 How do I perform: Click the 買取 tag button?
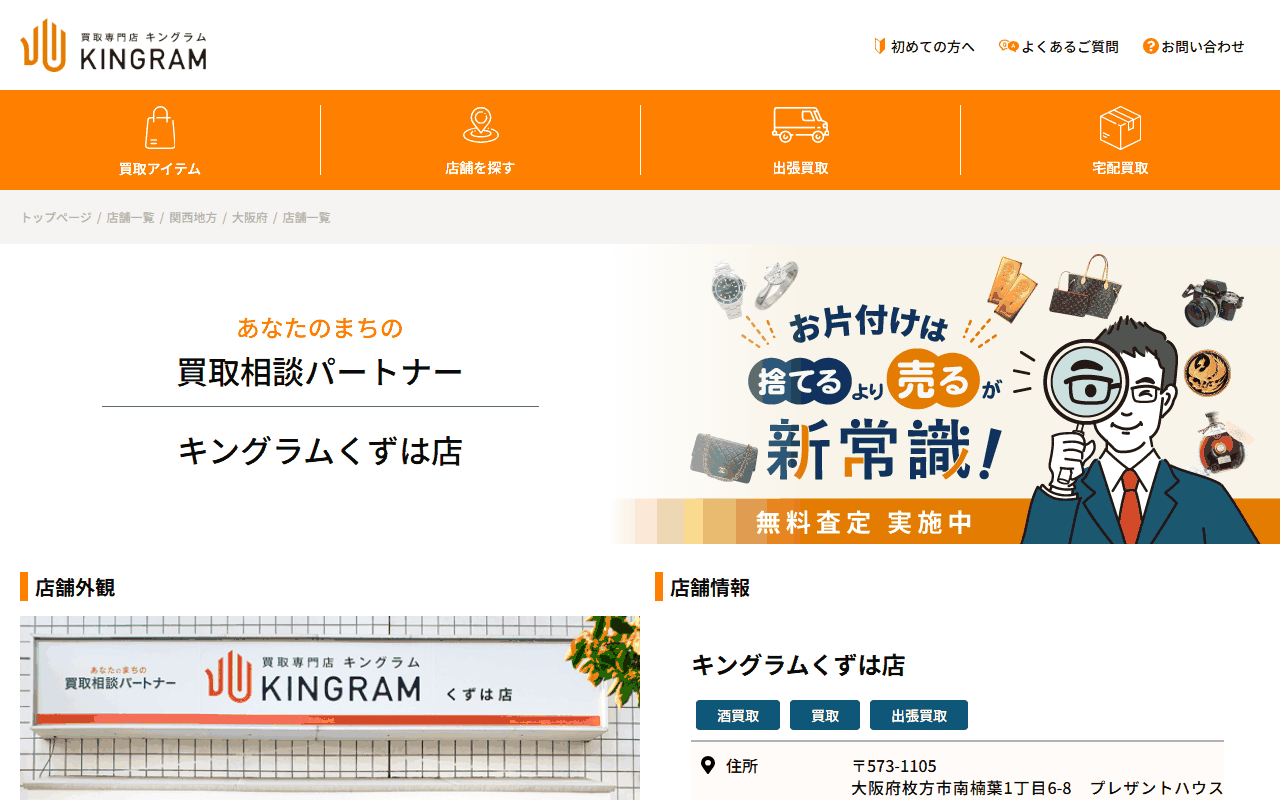point(825,715)
